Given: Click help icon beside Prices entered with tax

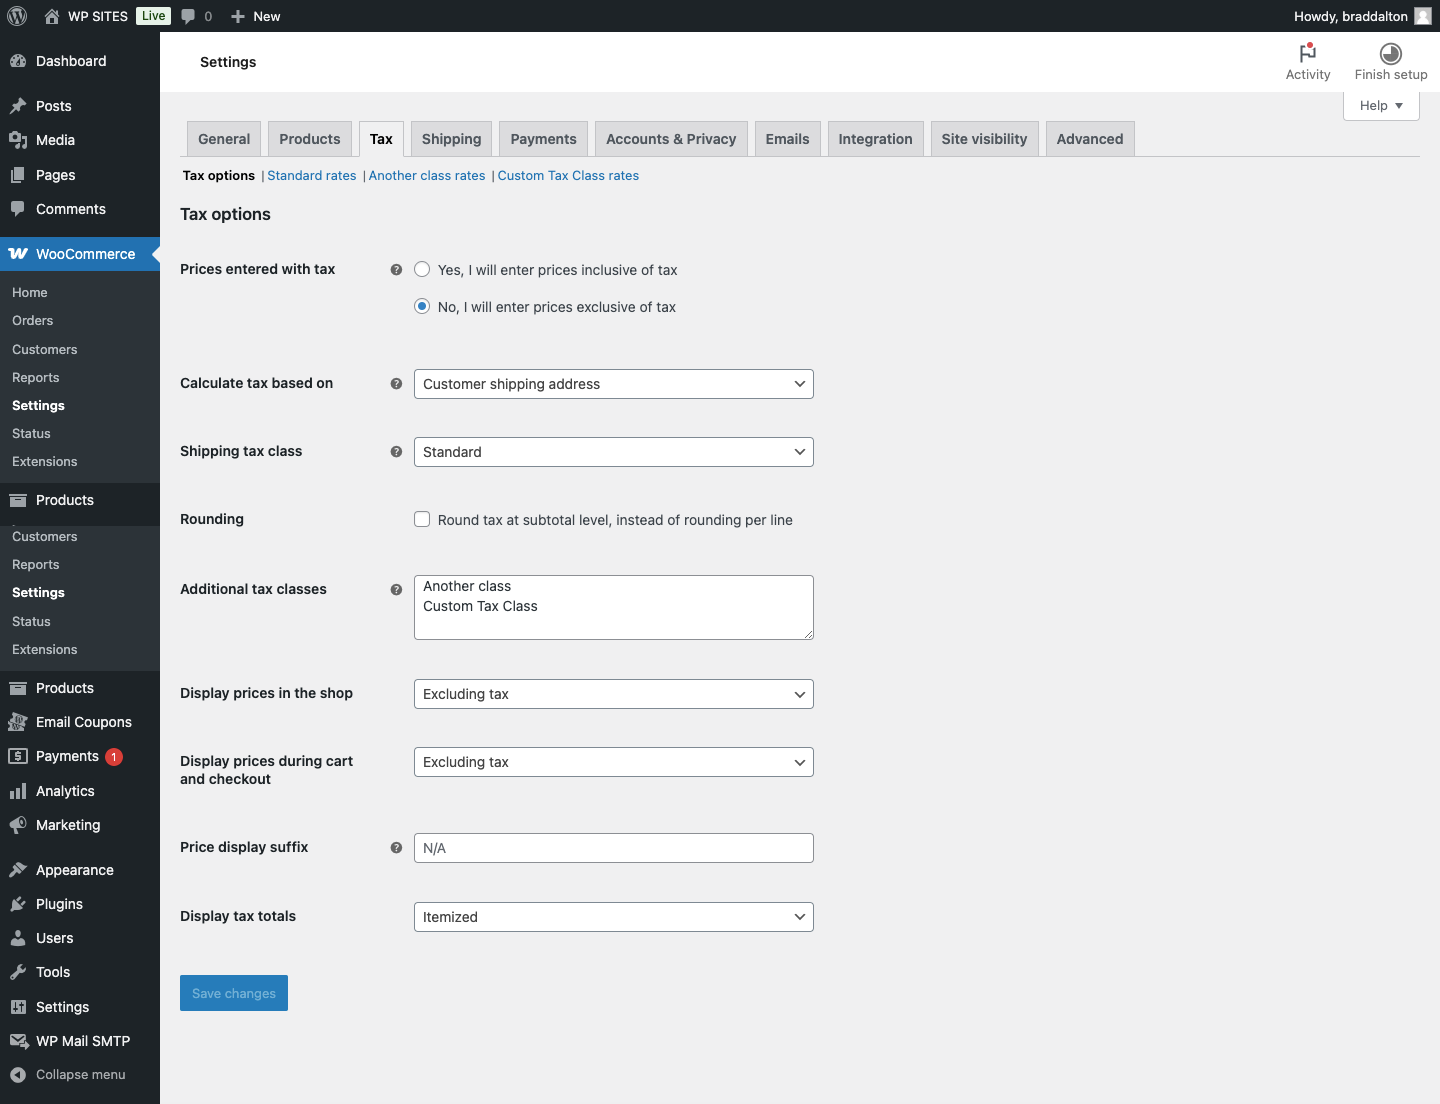Looking at the screenshot, I should pyautogui.click(x=396, y=270).
